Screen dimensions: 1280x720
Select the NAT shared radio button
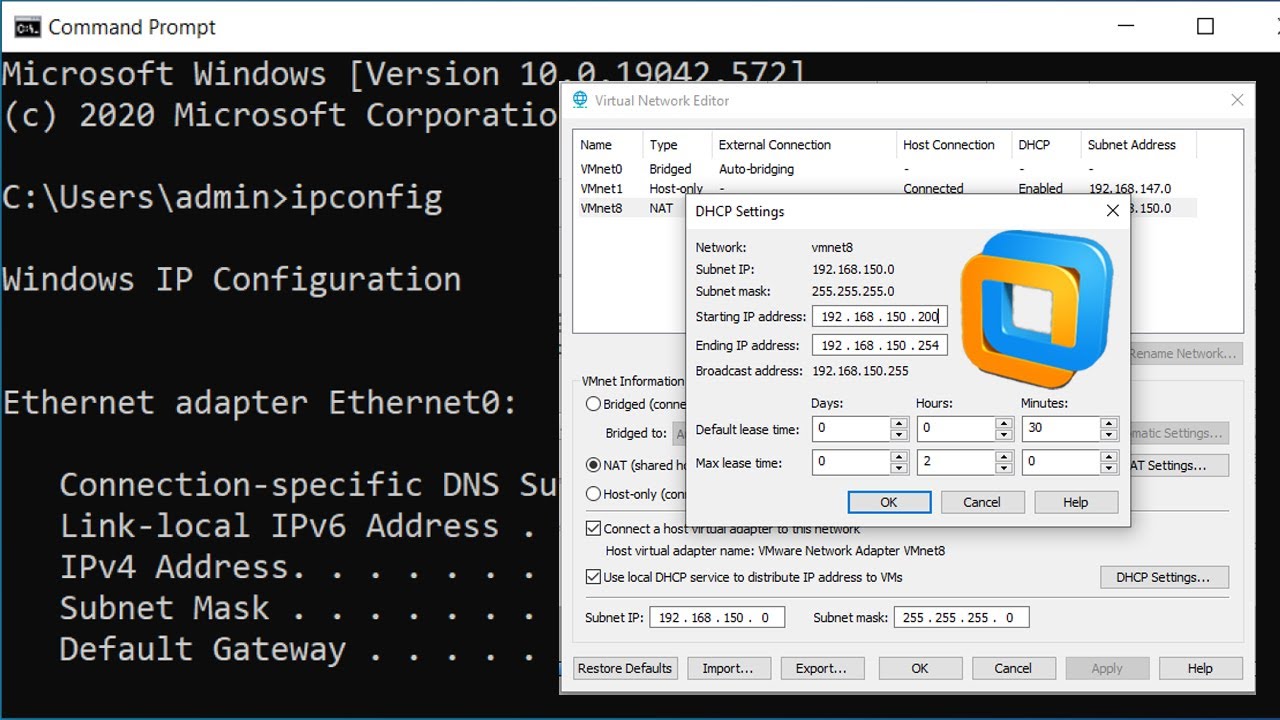pyautogui.click(x=594, y=465)
